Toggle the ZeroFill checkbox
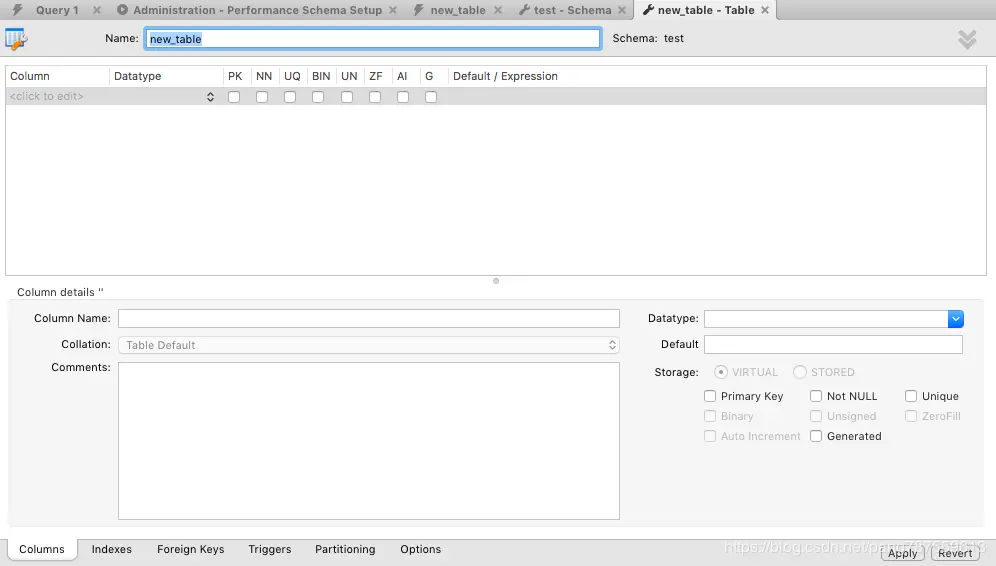 [x=911, y=416]
